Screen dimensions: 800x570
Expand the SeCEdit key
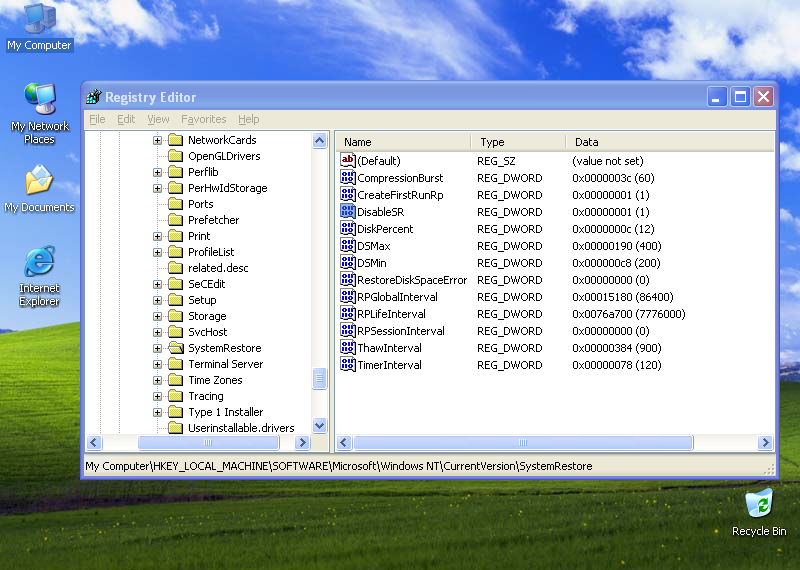[x=158, y=284]
